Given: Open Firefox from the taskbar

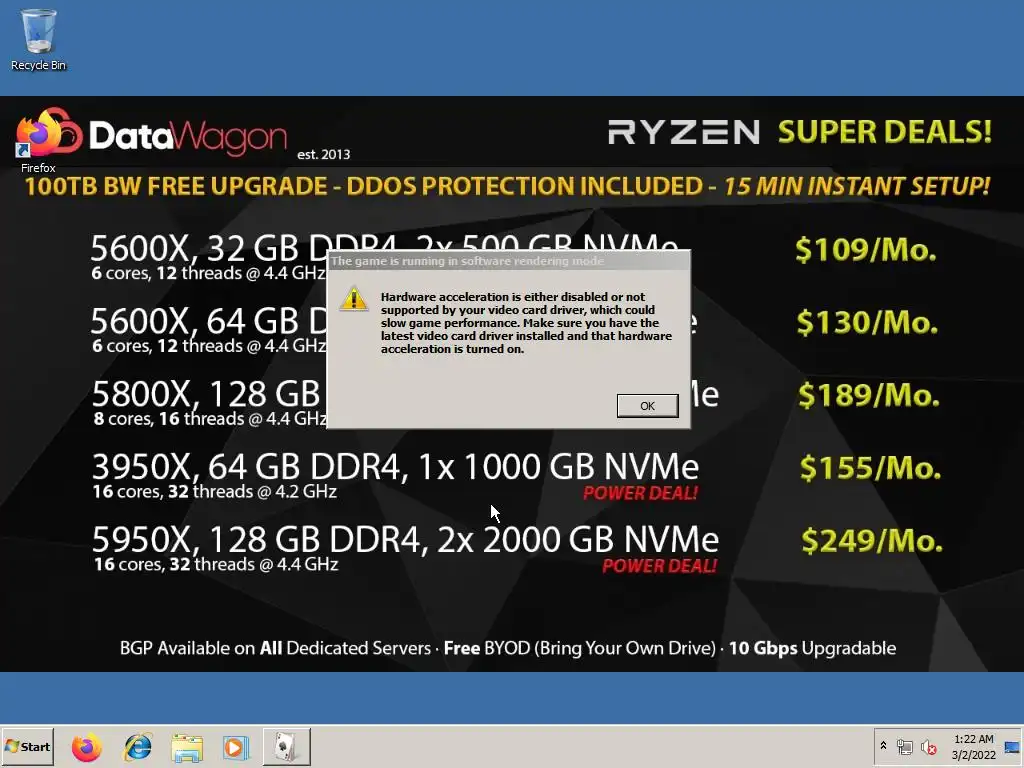Looking at the screenshot, I should (87, 747).
